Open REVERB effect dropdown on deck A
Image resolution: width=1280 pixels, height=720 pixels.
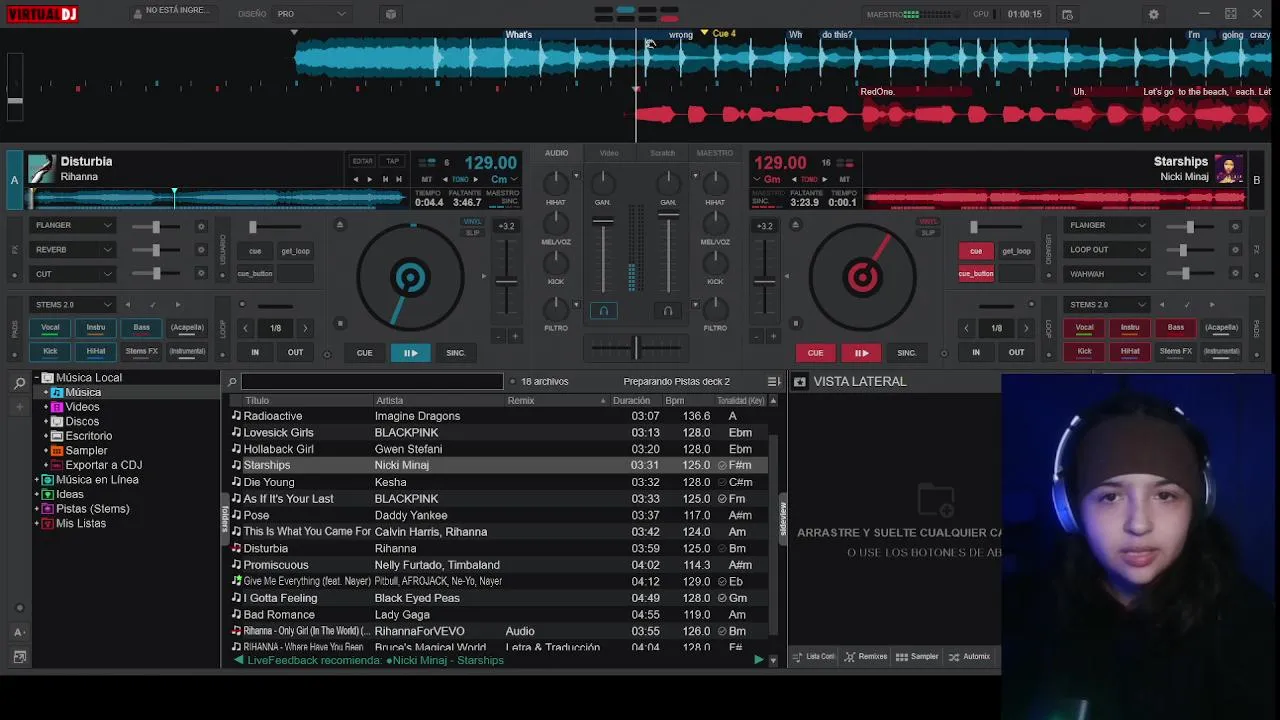click(73, 249)
